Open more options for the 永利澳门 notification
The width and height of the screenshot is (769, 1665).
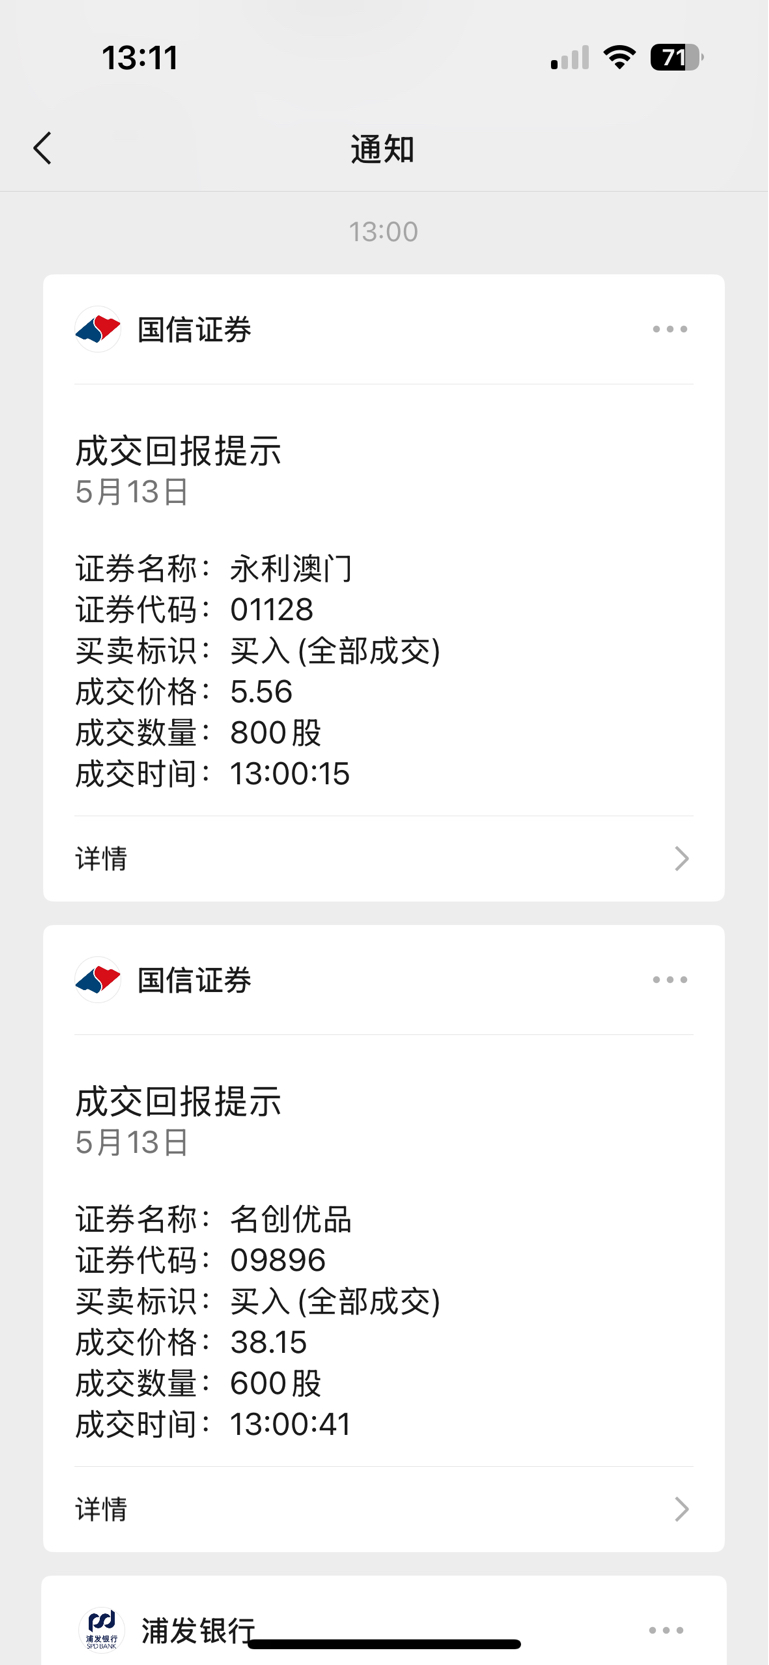pos(669,329)
